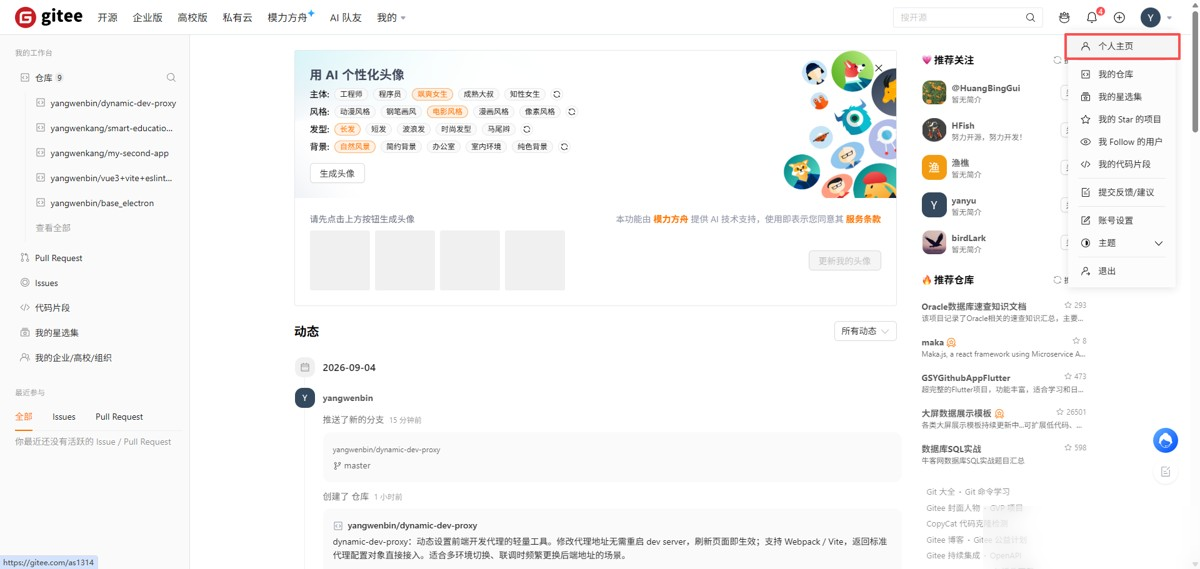Star the Oracle数据库速查知识文档 repo
The height and width of the screenshot is (569, 1200).
point(1069,305)
